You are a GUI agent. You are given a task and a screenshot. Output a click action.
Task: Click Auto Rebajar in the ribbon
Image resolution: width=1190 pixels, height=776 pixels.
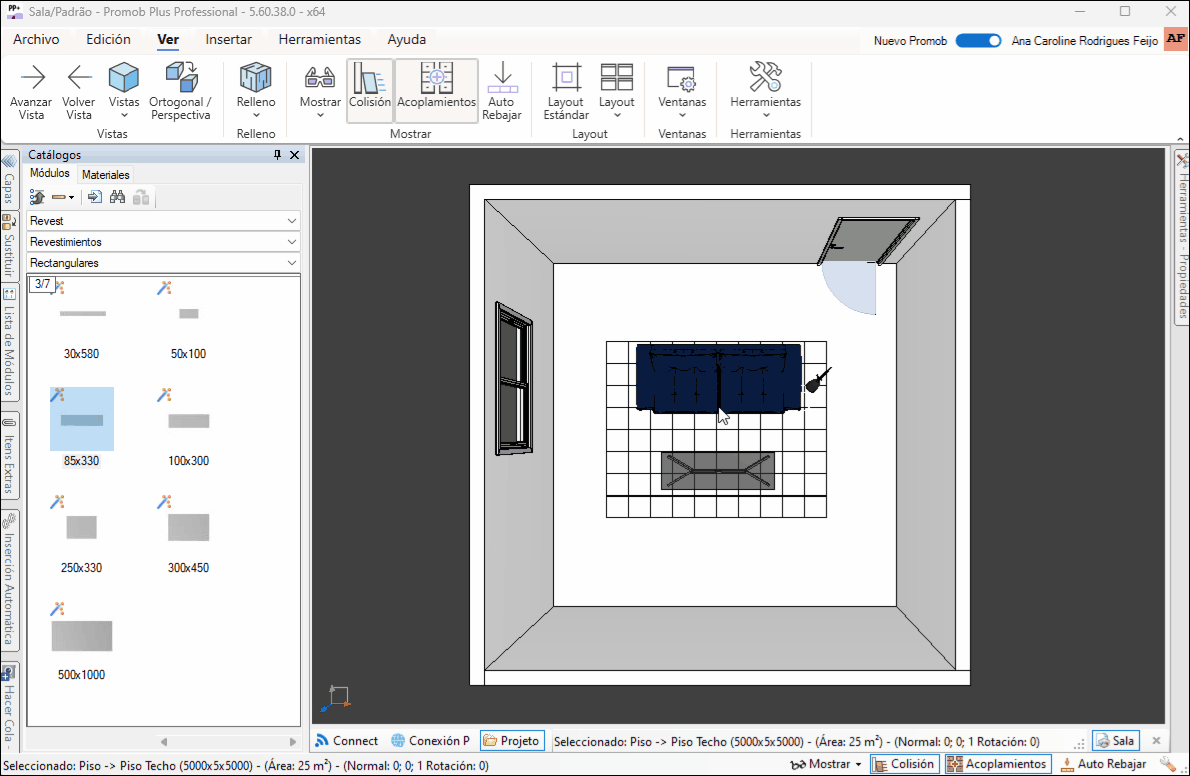coord(502,90)
